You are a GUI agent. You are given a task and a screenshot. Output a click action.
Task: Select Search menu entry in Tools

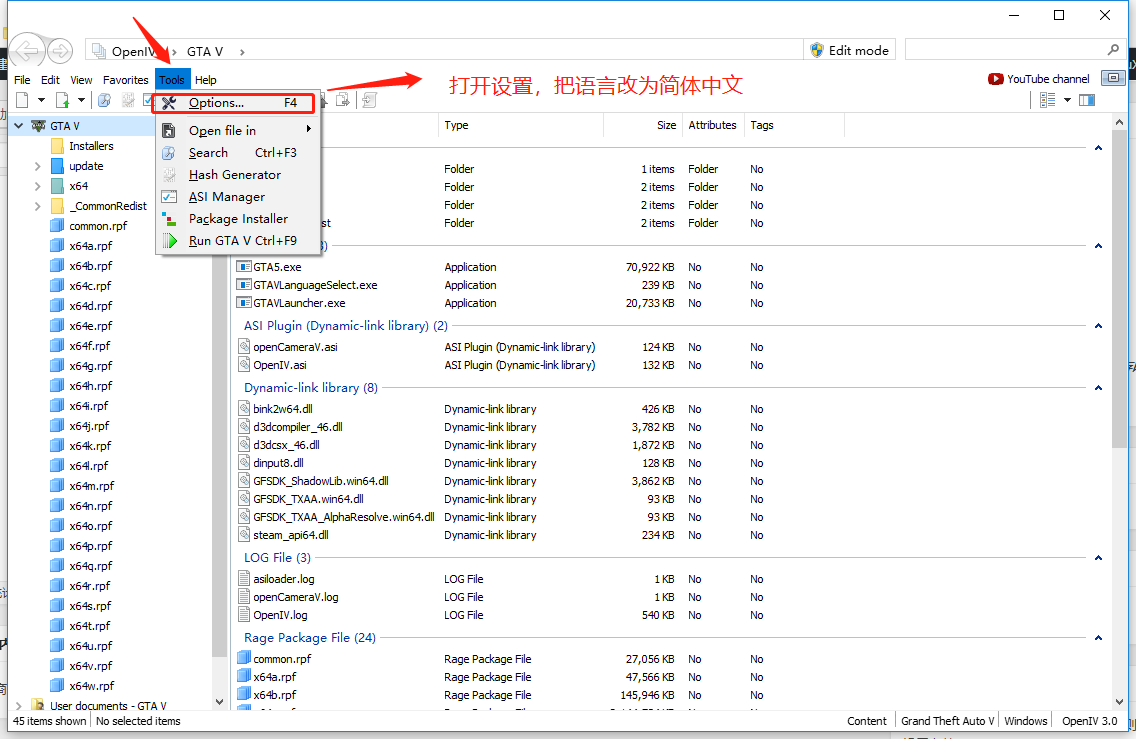(238, 153)
